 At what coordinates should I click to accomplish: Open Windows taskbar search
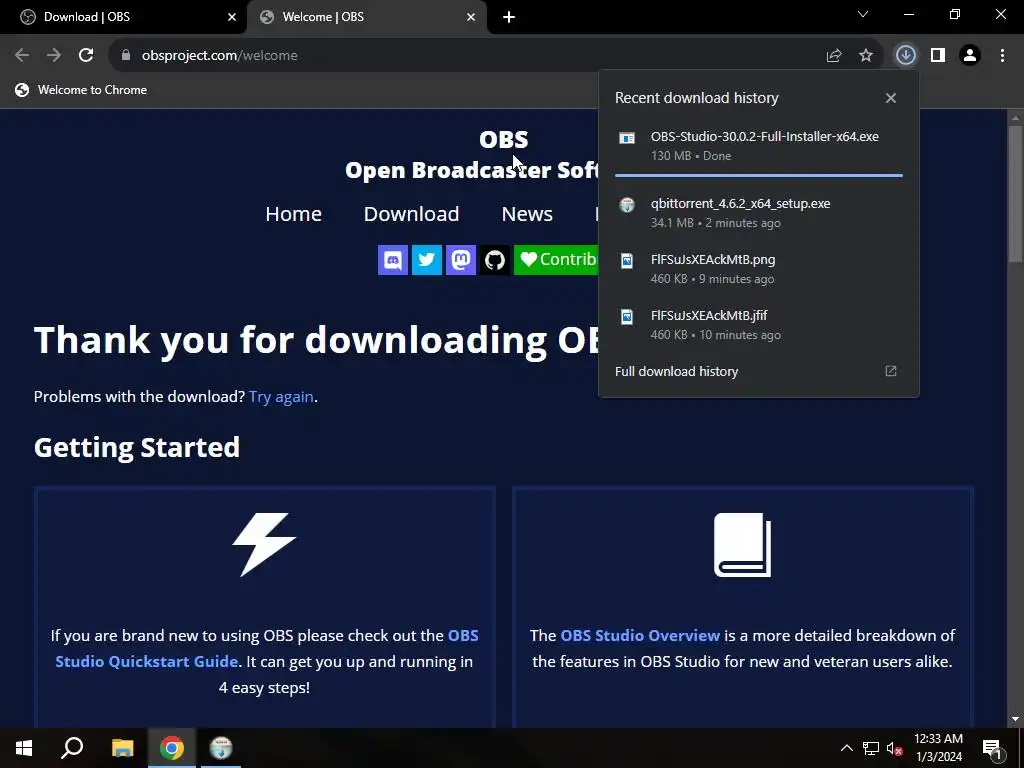(x=72, y=748)
